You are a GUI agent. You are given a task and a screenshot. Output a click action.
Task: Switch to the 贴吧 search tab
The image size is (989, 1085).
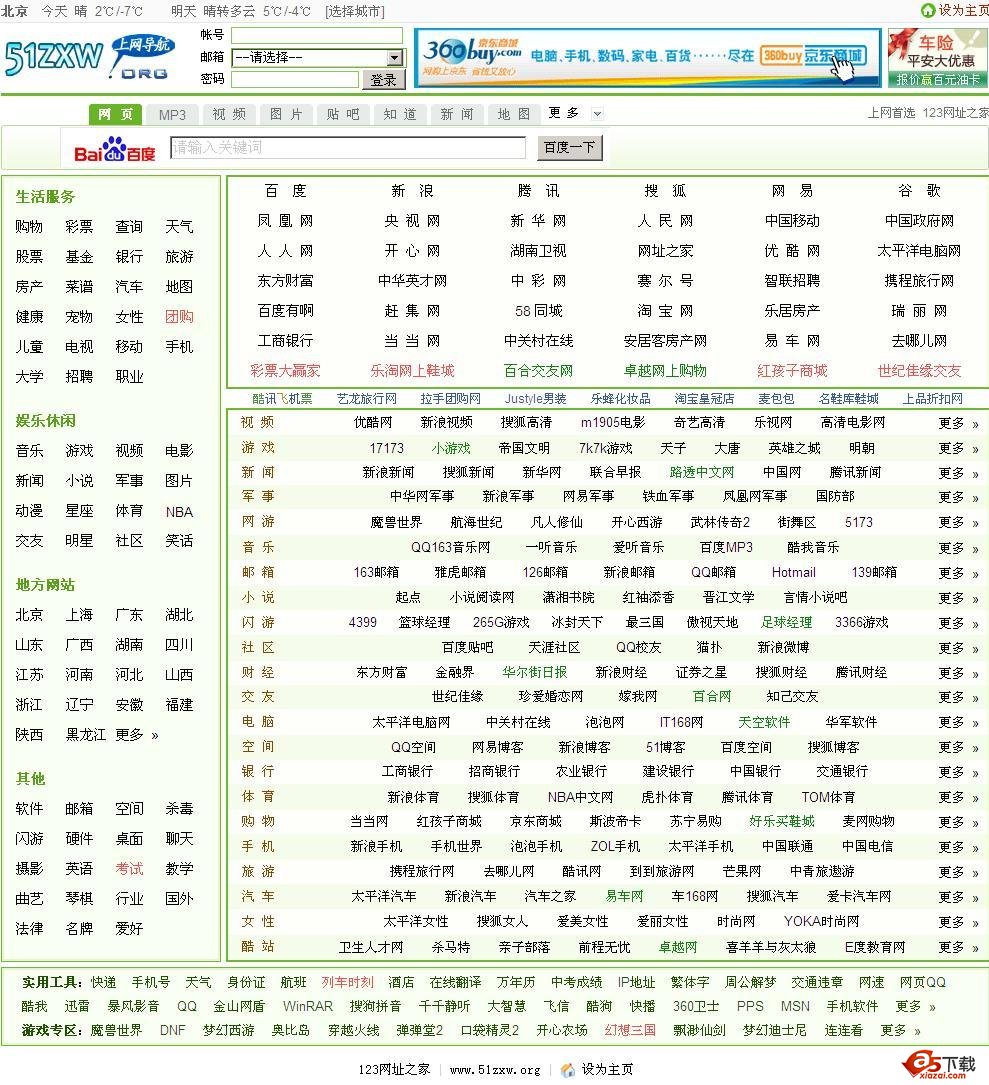[x=343, y=114]
